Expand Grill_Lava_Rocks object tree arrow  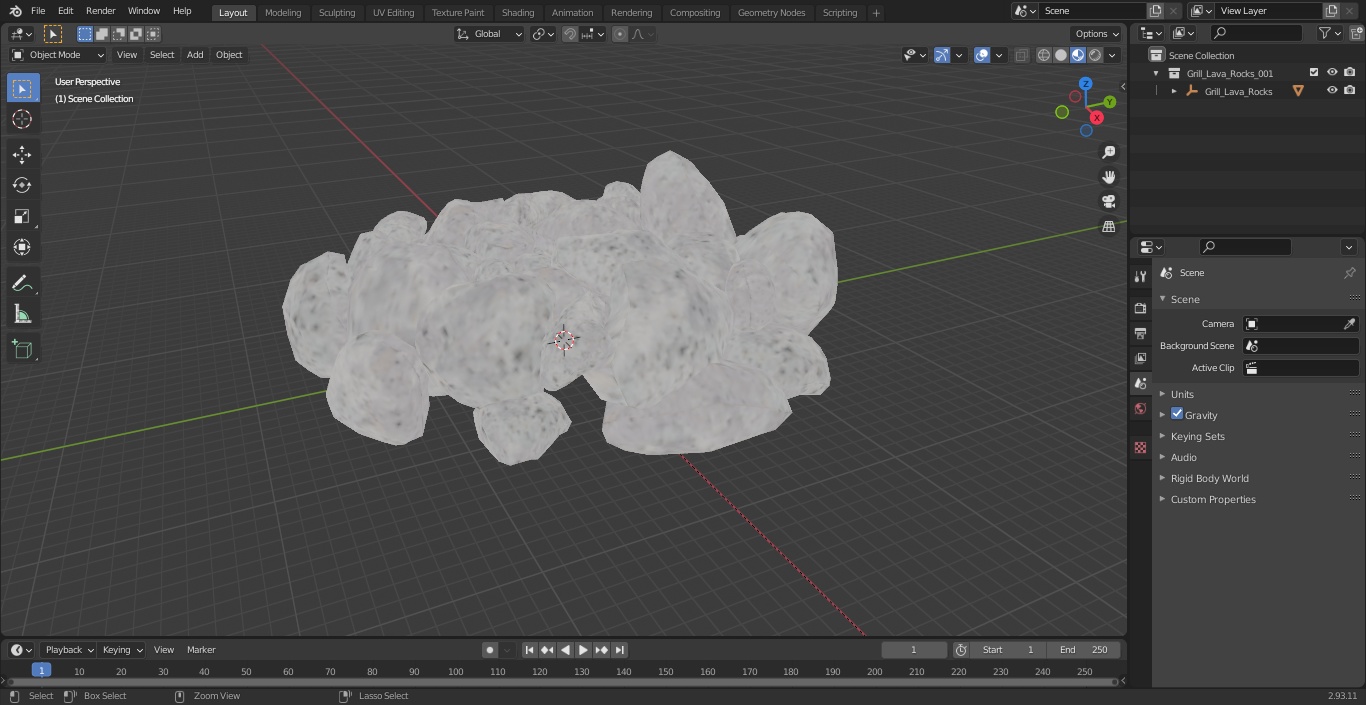tap(1174, 91)
